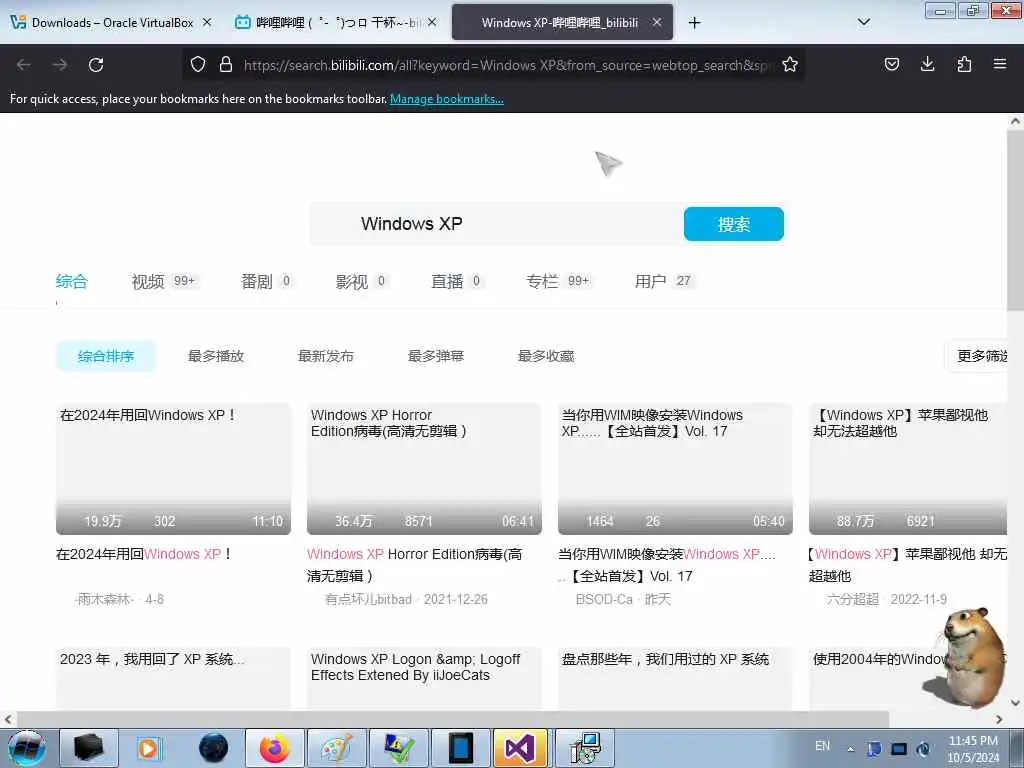Image resolution: width=1024 pixels, height=768 pixels.
Task: Select the 直播 tab
Action: pos(457,281)
